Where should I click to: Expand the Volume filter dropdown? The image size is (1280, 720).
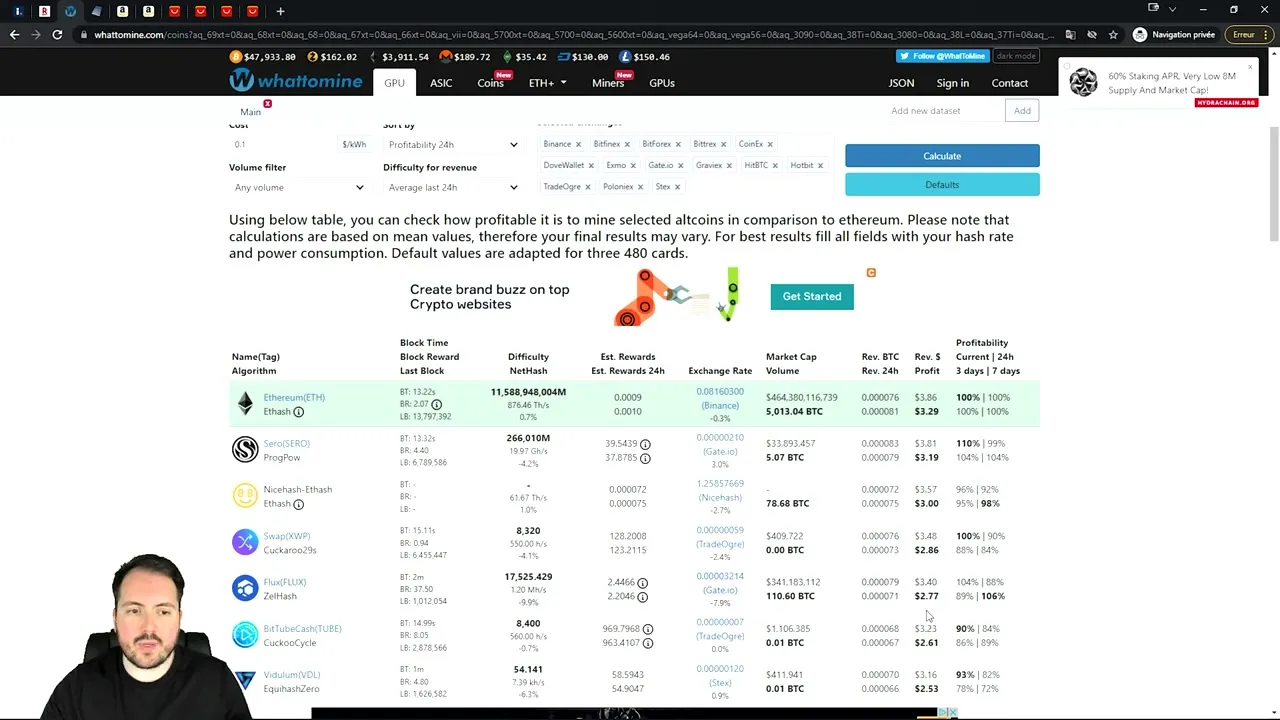(298, 187)
